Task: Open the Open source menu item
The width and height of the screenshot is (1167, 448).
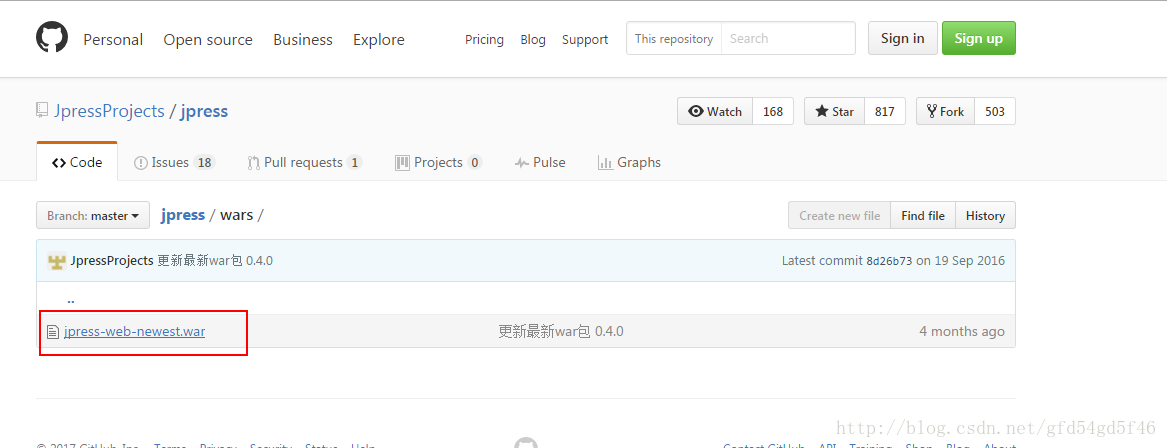Action: tap(208, 39)
